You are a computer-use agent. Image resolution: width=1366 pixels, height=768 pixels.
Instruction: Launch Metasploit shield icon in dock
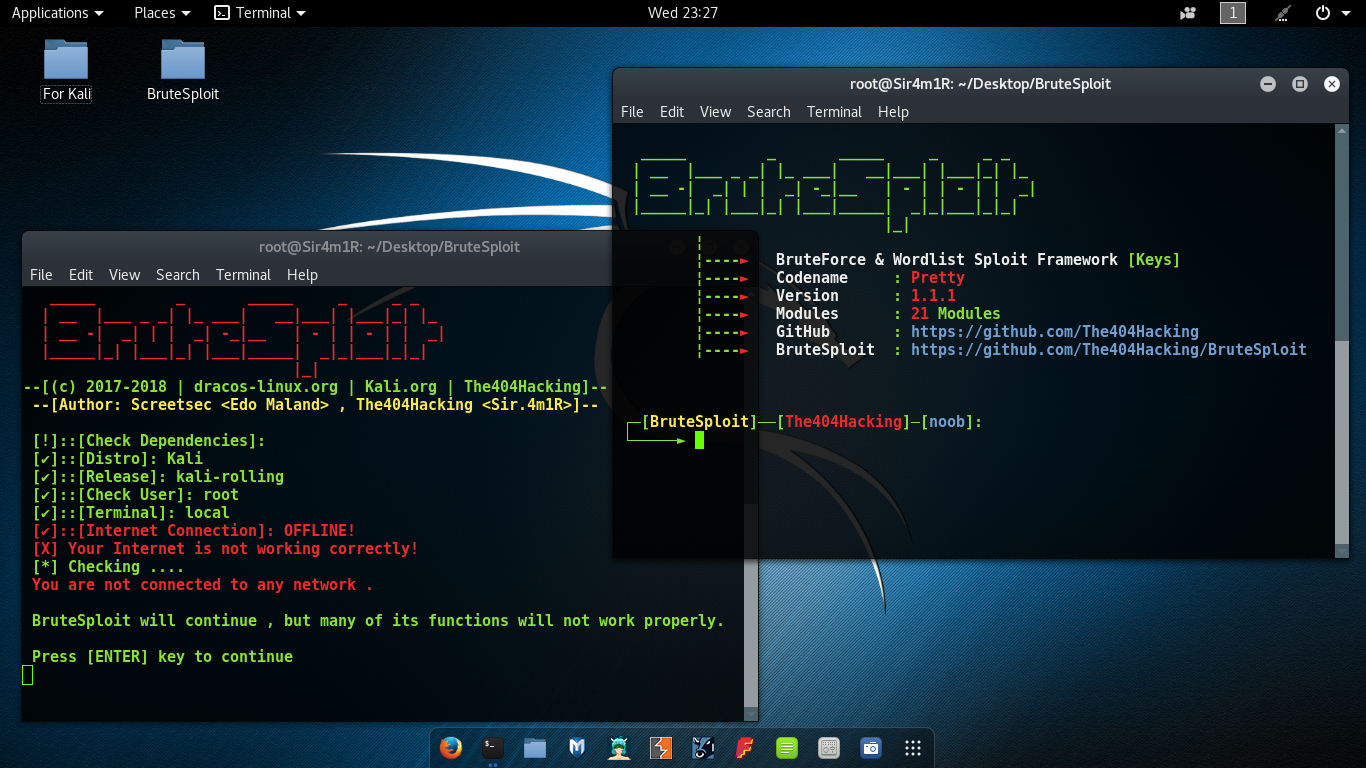coord(577,747)
